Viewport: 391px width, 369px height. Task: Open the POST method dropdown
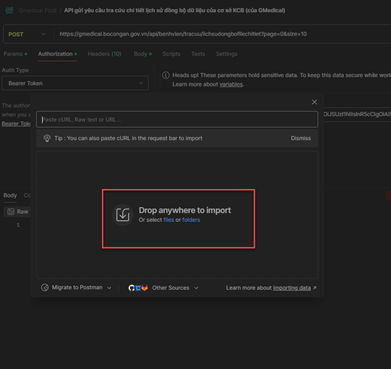coord(27,34)
